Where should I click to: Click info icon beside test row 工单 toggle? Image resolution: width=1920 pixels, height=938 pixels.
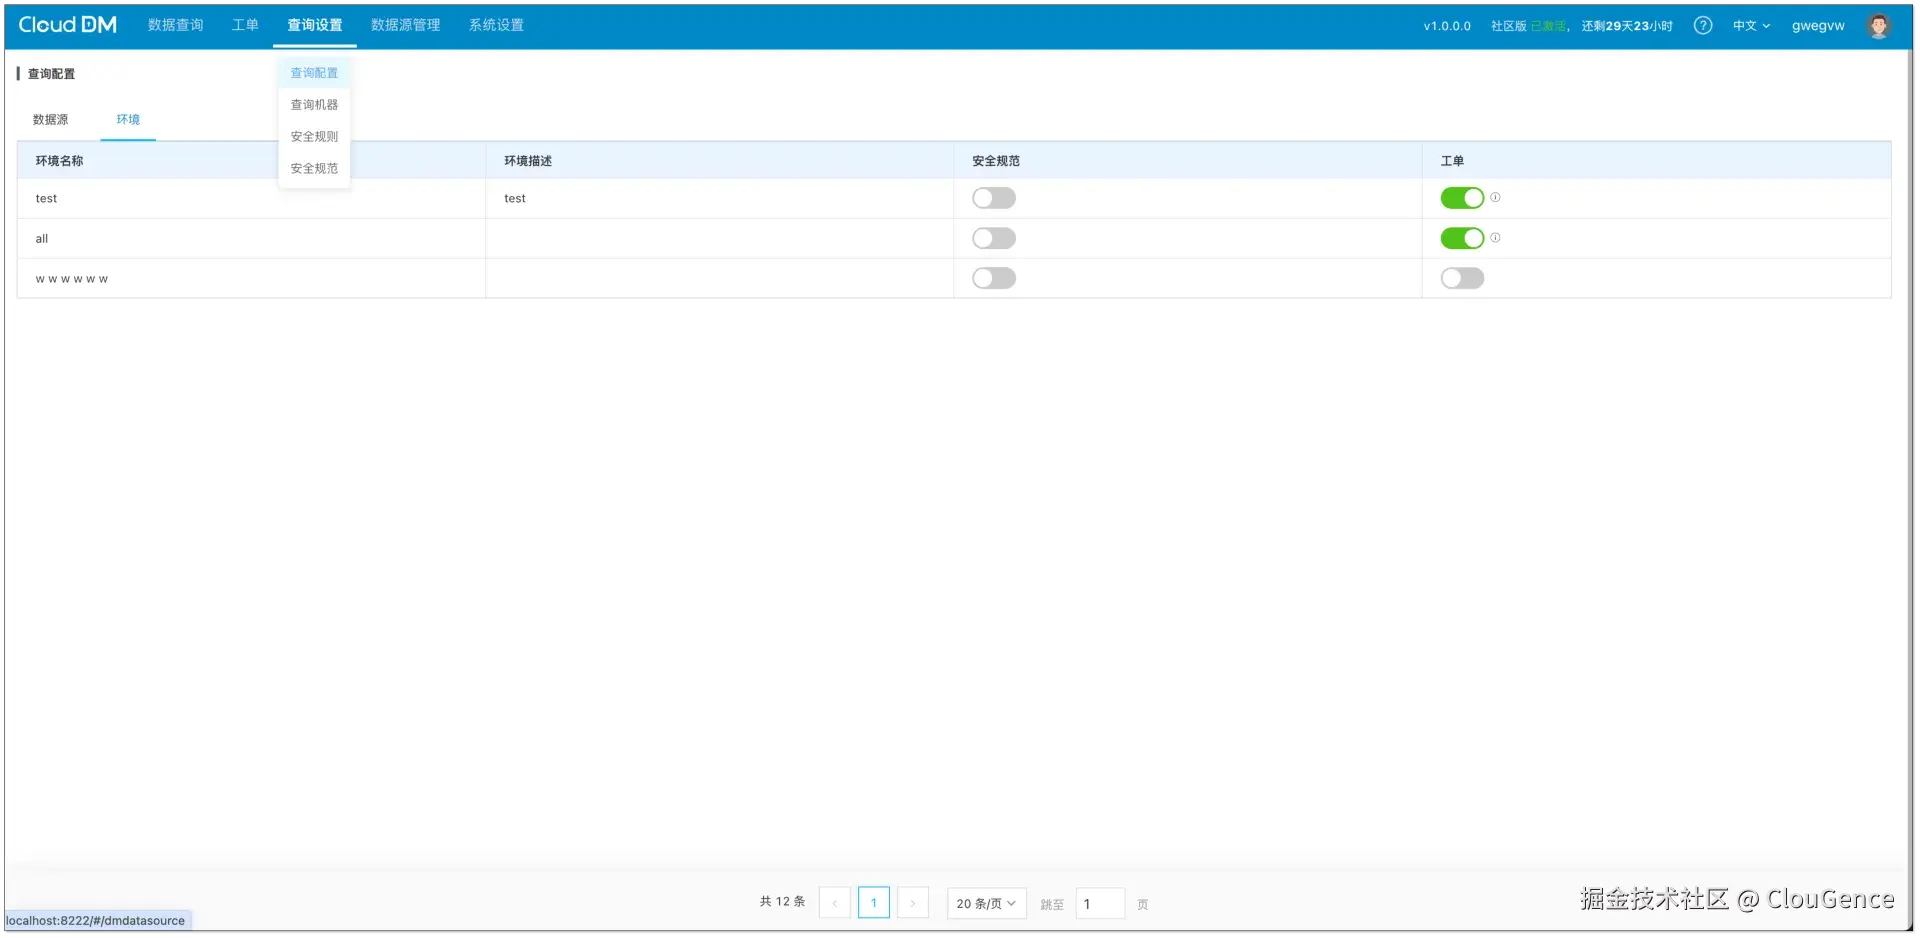coord(1495,198)
